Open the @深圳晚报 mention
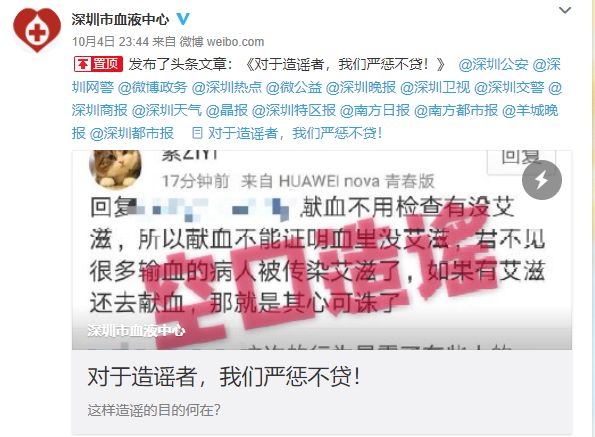The image size is (595, 437). pos(361,88)
